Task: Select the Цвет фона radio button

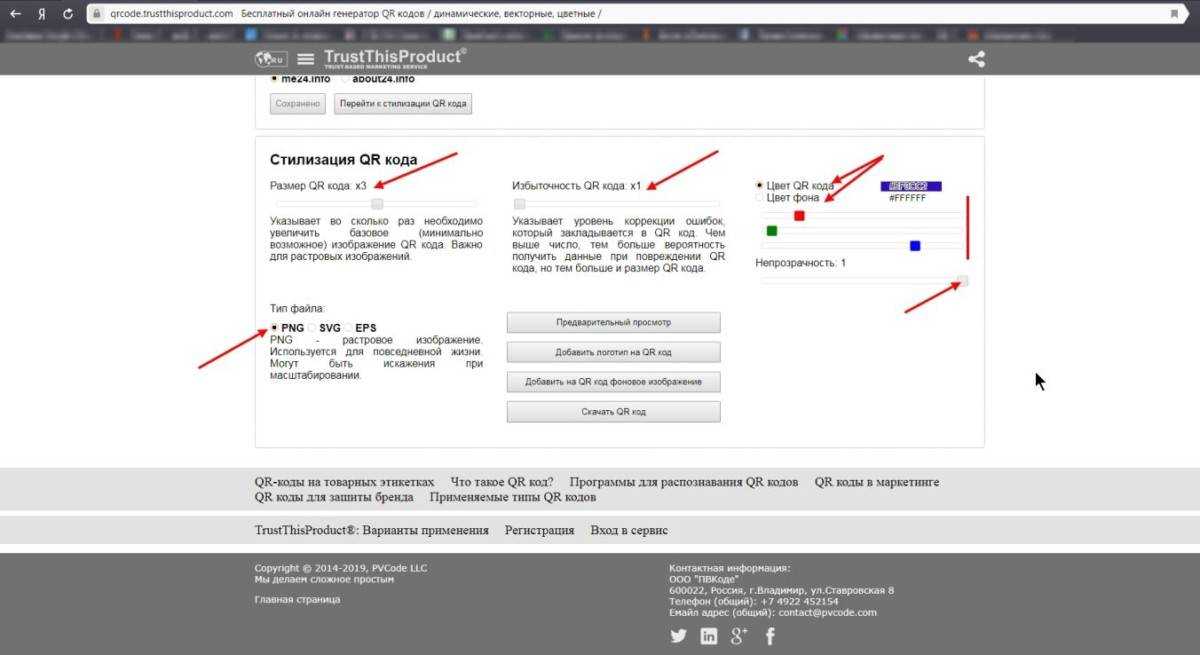Action: tap(760, 198)
